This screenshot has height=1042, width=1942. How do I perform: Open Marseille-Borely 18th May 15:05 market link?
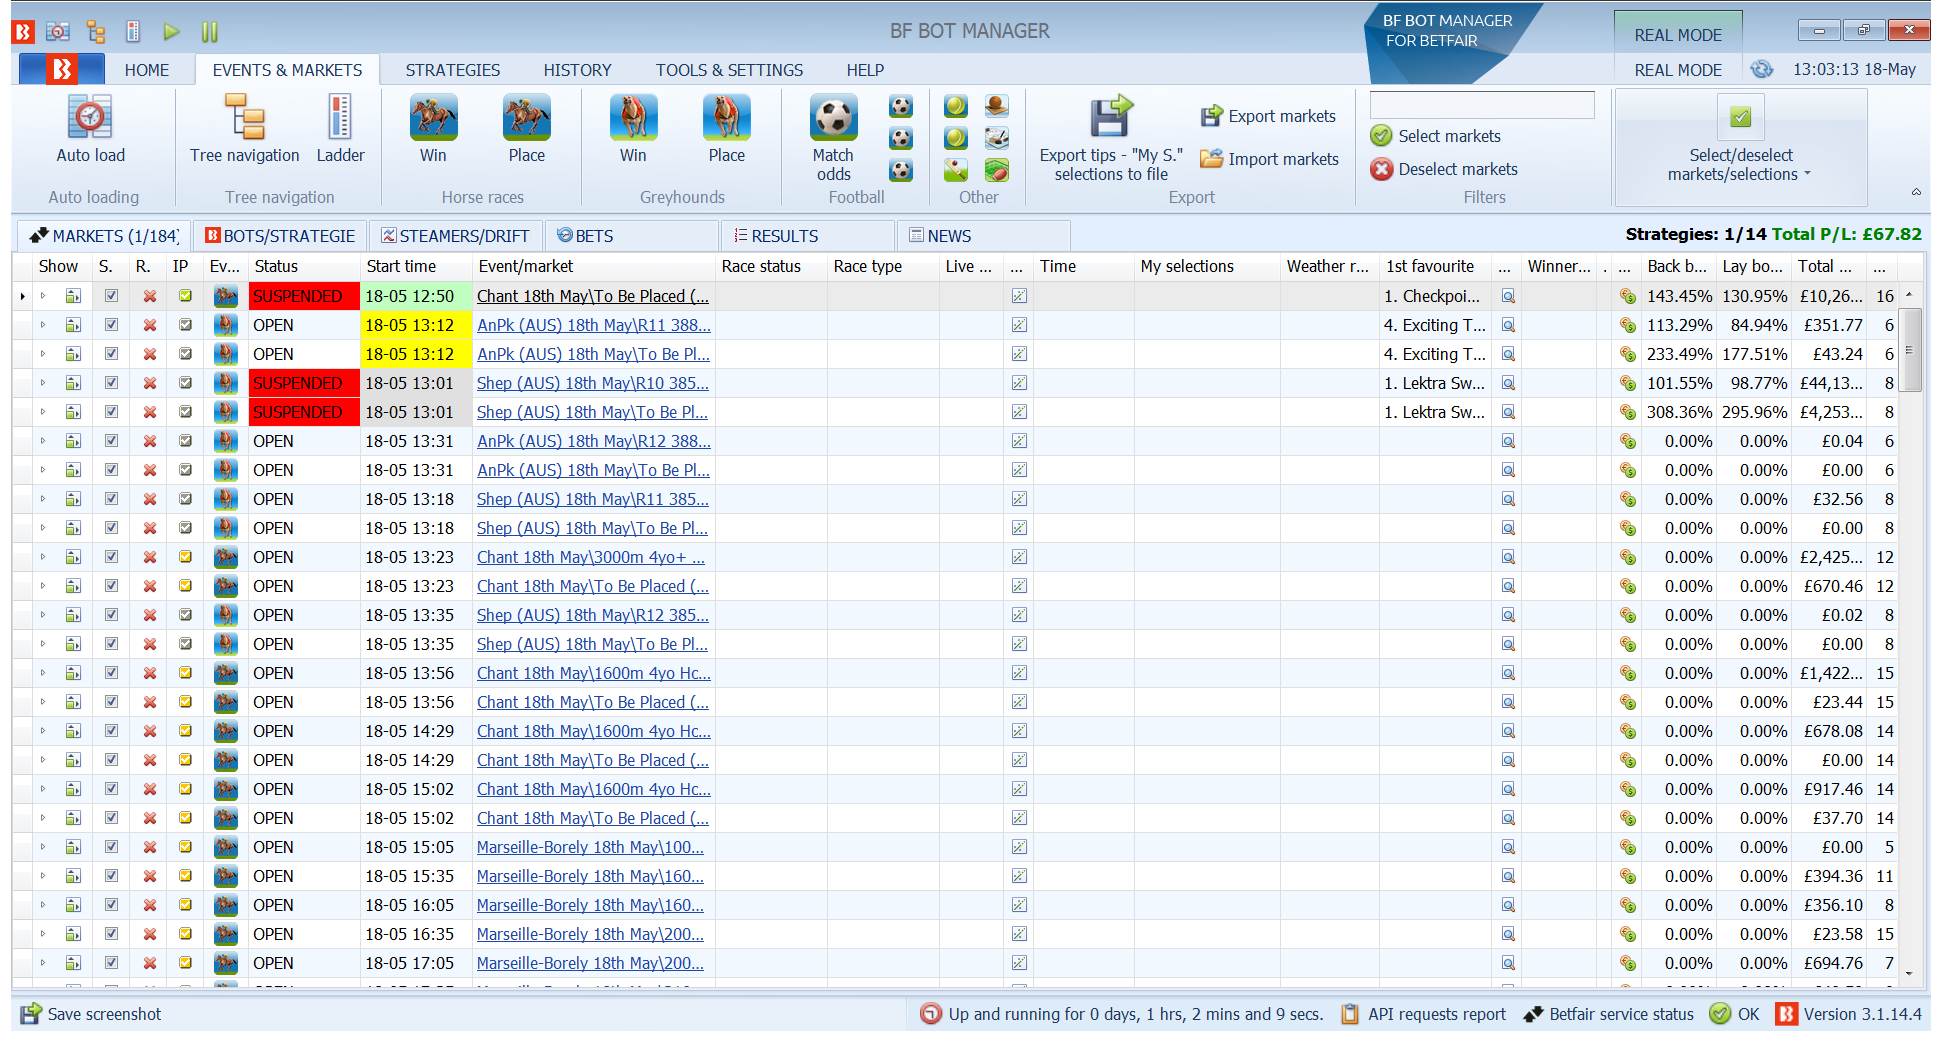(590, 847)
